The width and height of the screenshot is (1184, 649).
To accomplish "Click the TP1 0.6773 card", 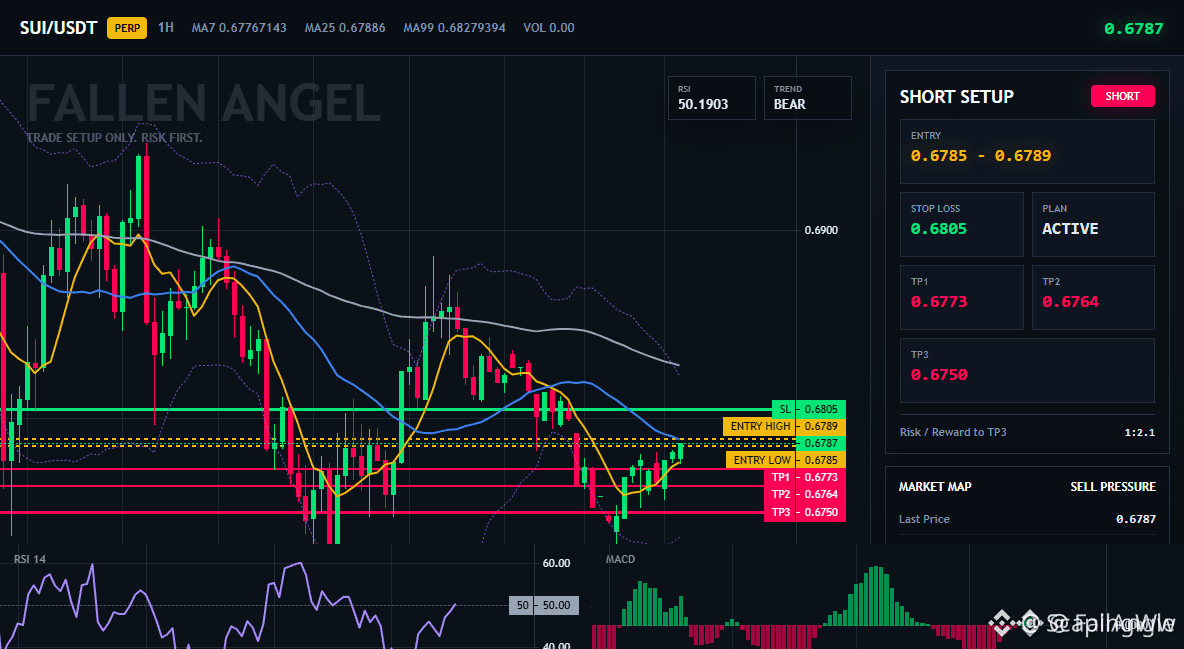I will point(961,297).
